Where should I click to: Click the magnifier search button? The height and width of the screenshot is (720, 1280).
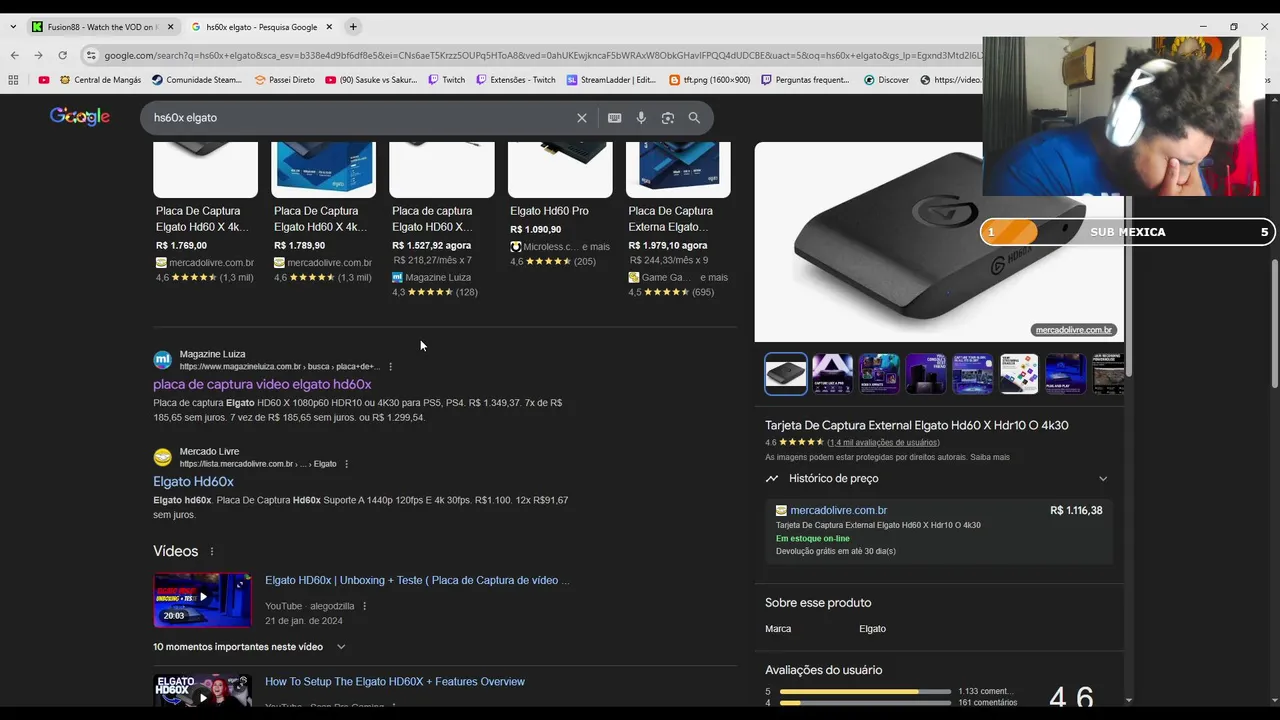click(x=694, y=118)
